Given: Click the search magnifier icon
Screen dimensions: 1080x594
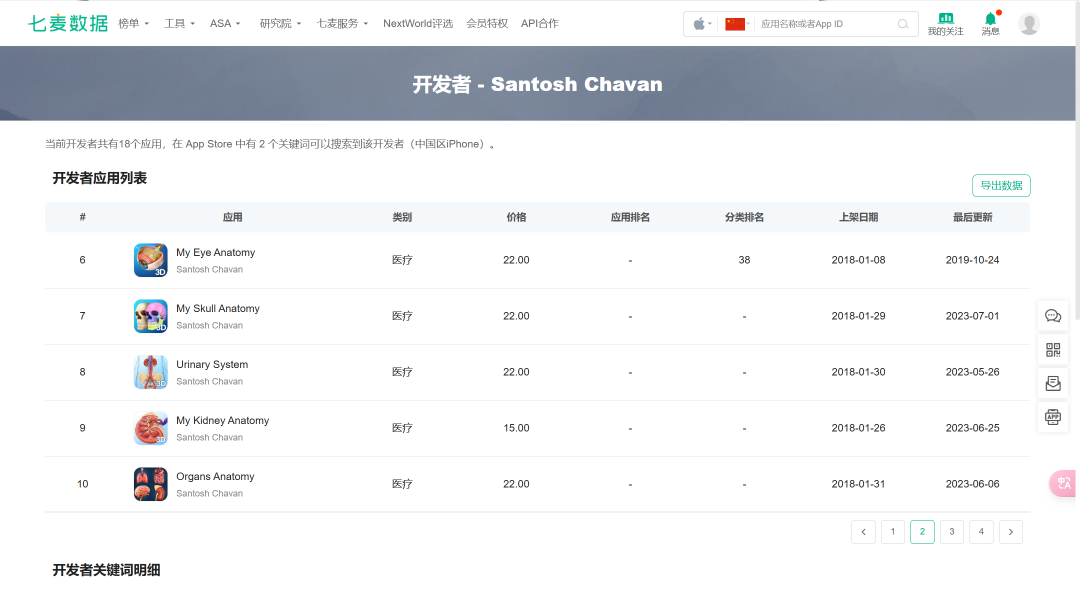Looking at the screenshot, I should tap(903, 24).
